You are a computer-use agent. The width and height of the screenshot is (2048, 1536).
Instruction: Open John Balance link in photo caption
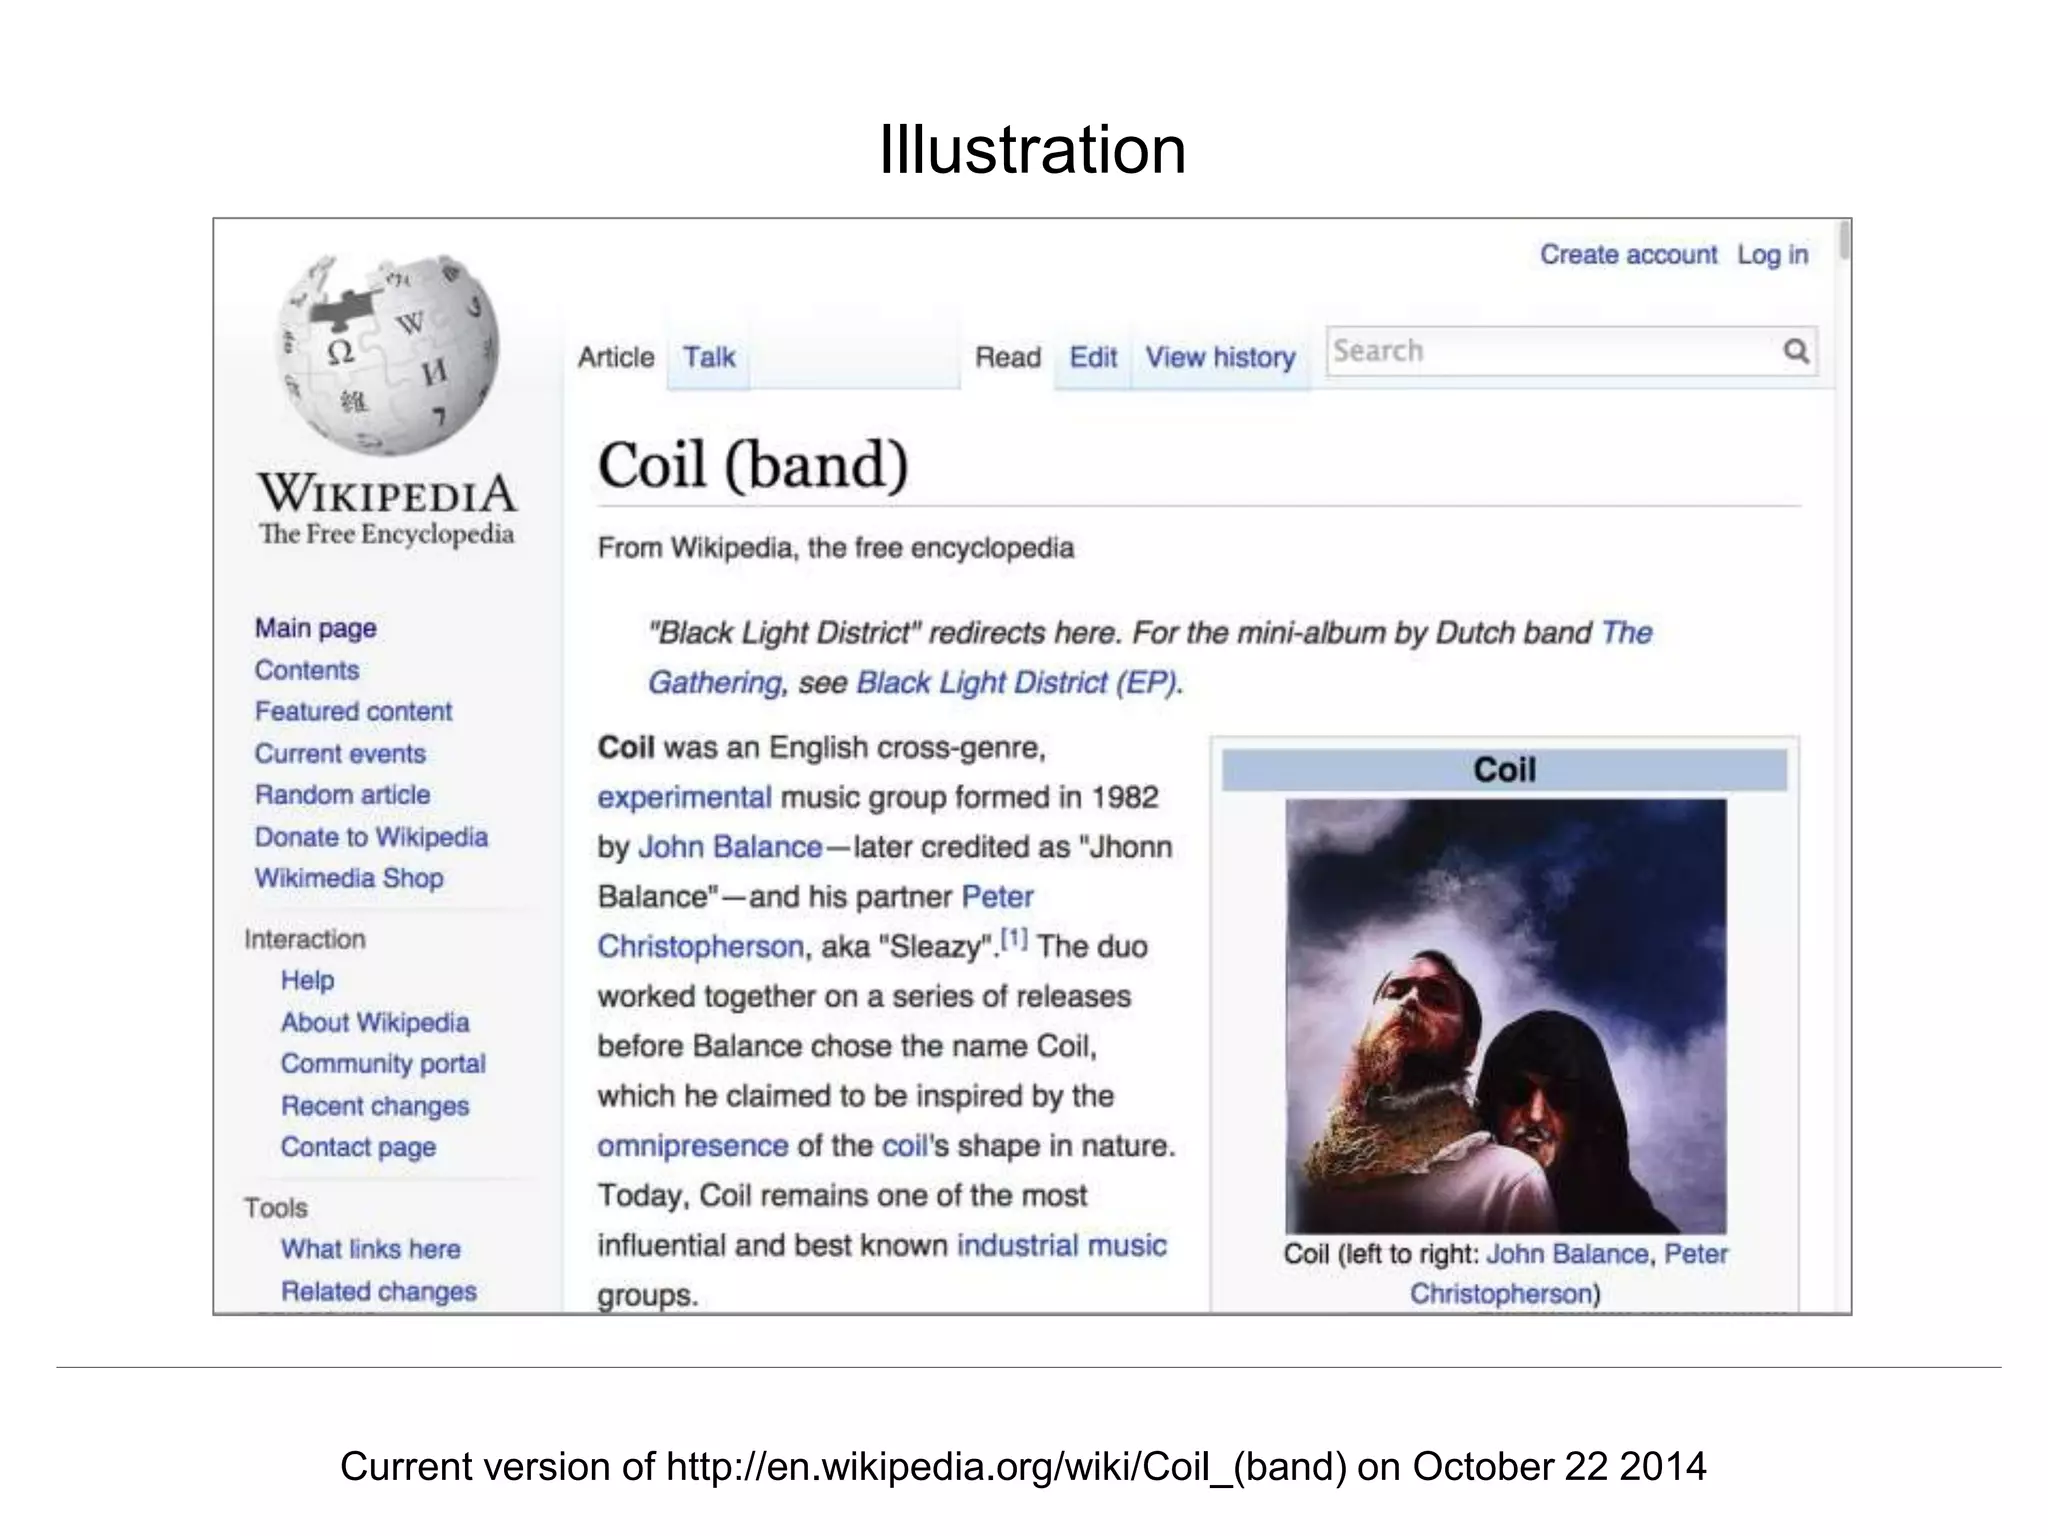click(x=1567, y=1254)
